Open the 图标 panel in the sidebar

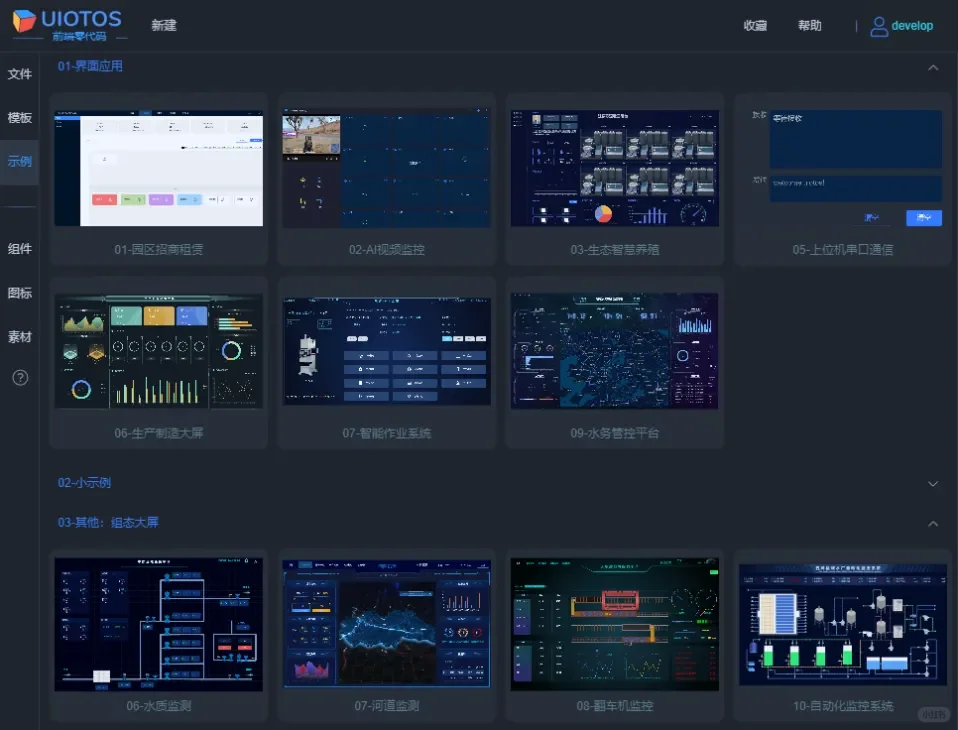tap(19, 292)
